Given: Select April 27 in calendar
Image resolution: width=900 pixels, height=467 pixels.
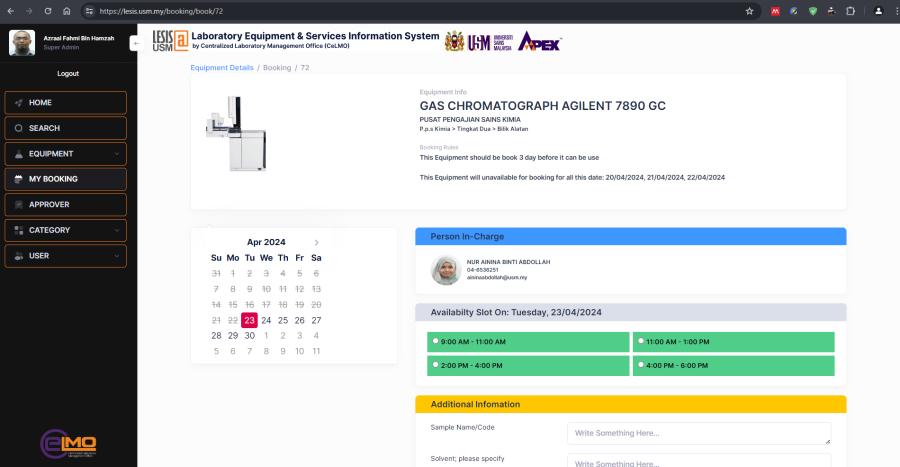Looking at the screenshot, I should coord(316,320).
